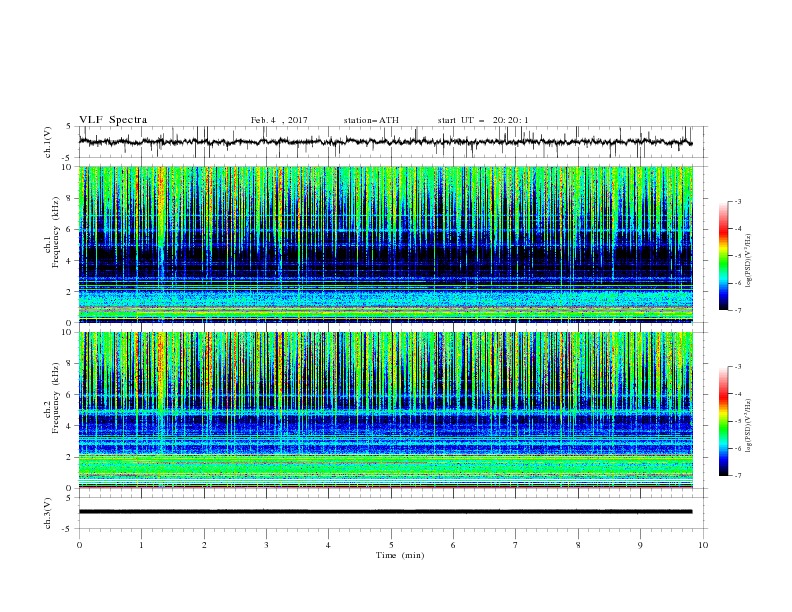Image resolution: width=792 pixels, height=612 pixels.
Task: Click the '-7' value on the lower colorbar
Action: point(738,475)
